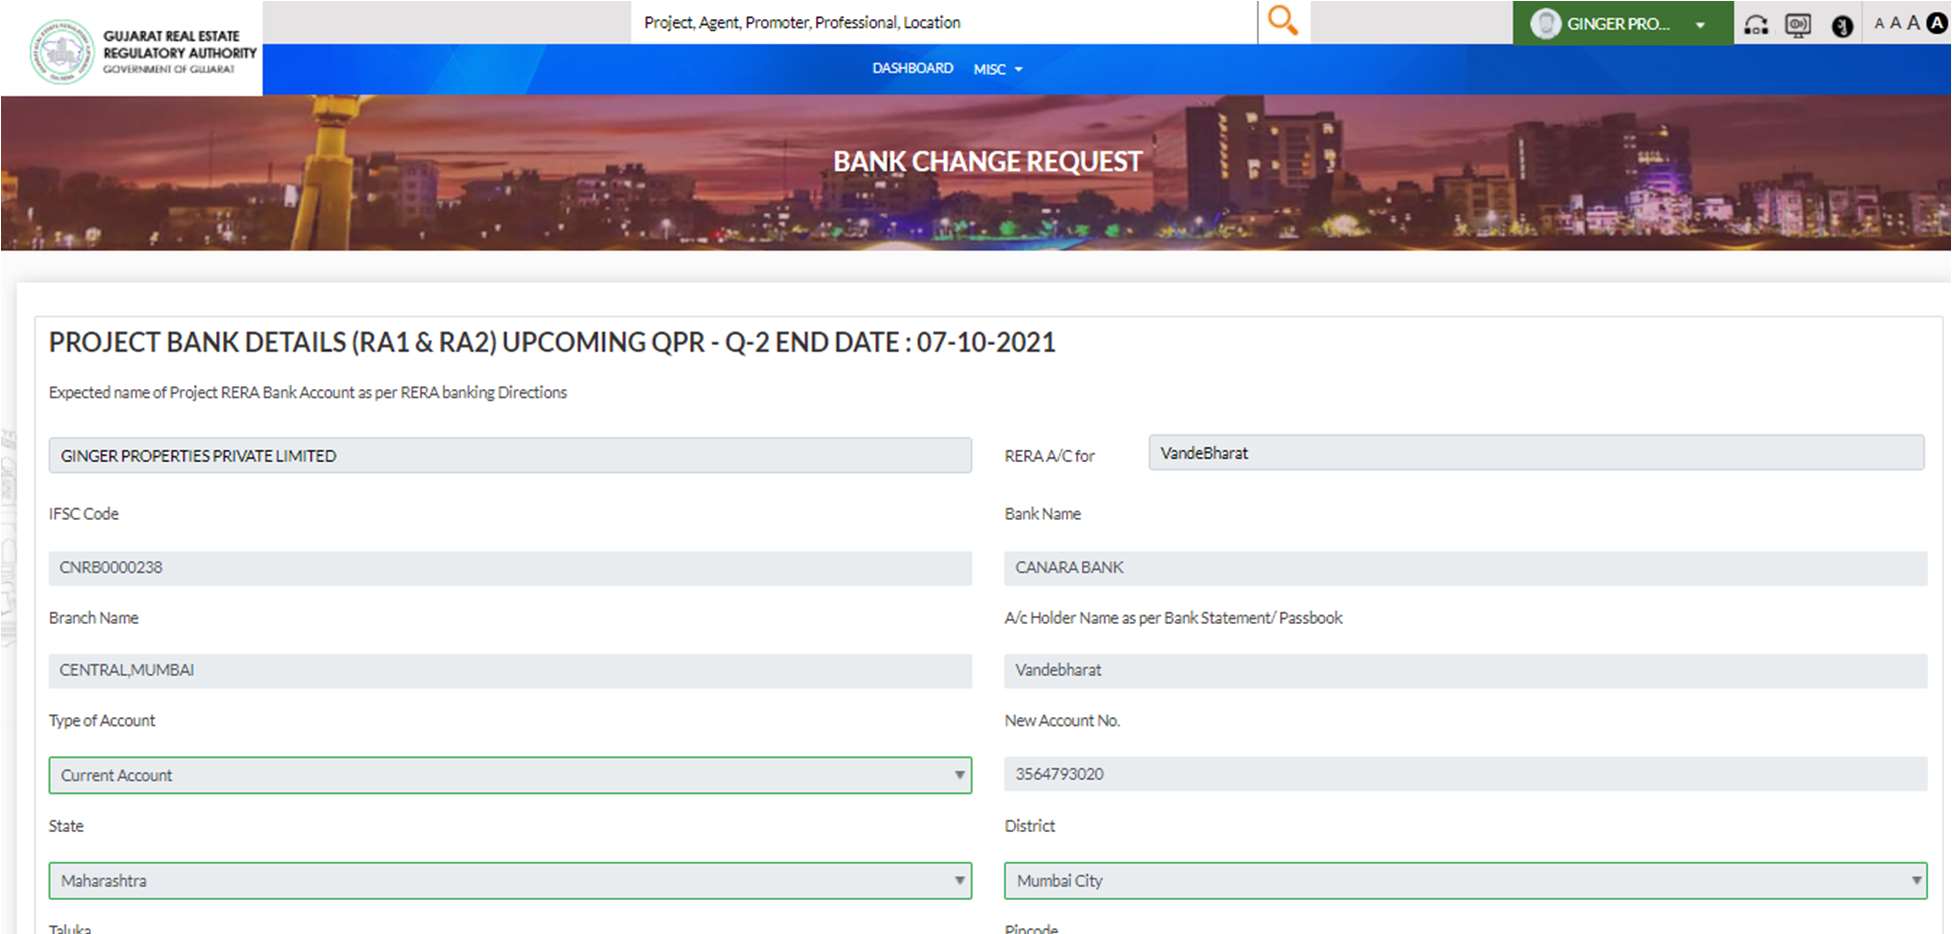
Task: Click the Bank Name field CANARA BANK
Action: [x=1465, y=568]
